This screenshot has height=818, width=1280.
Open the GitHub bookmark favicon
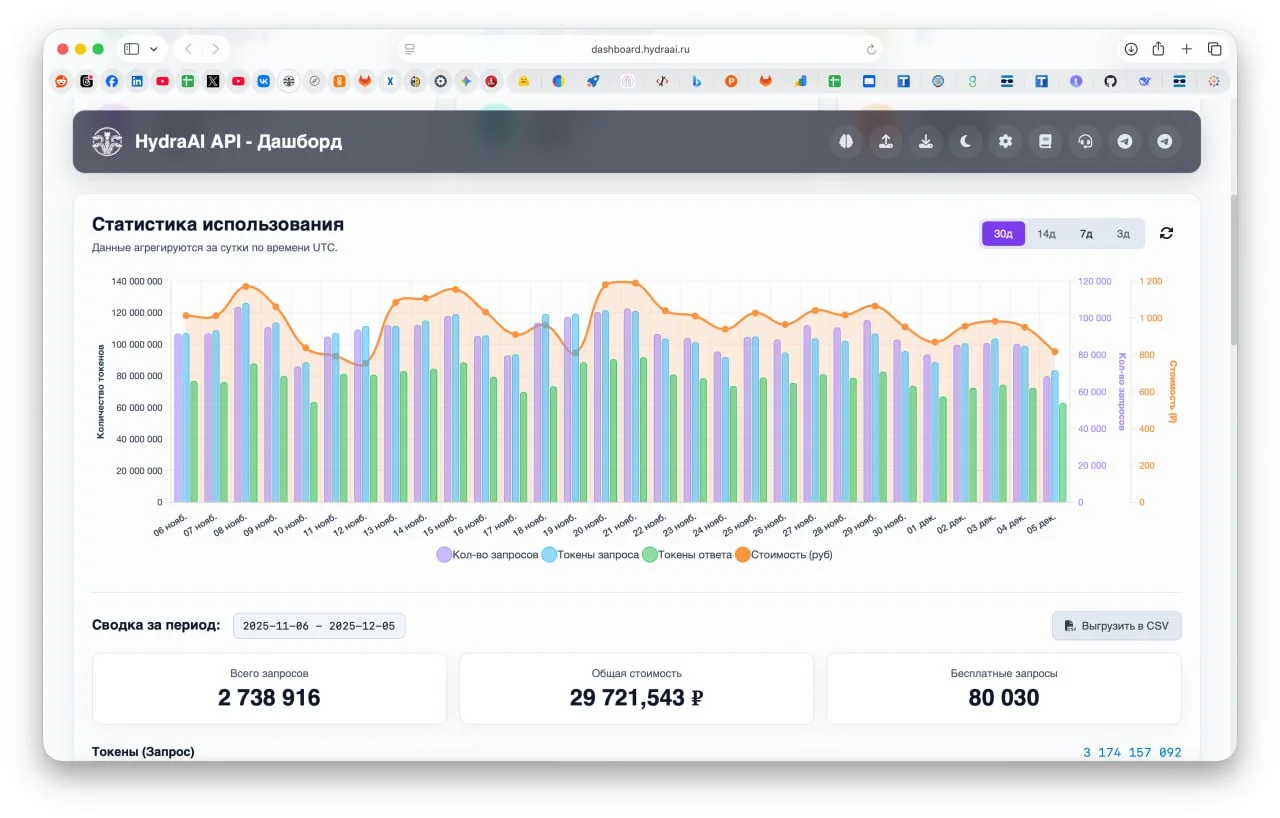[1110, 81]
